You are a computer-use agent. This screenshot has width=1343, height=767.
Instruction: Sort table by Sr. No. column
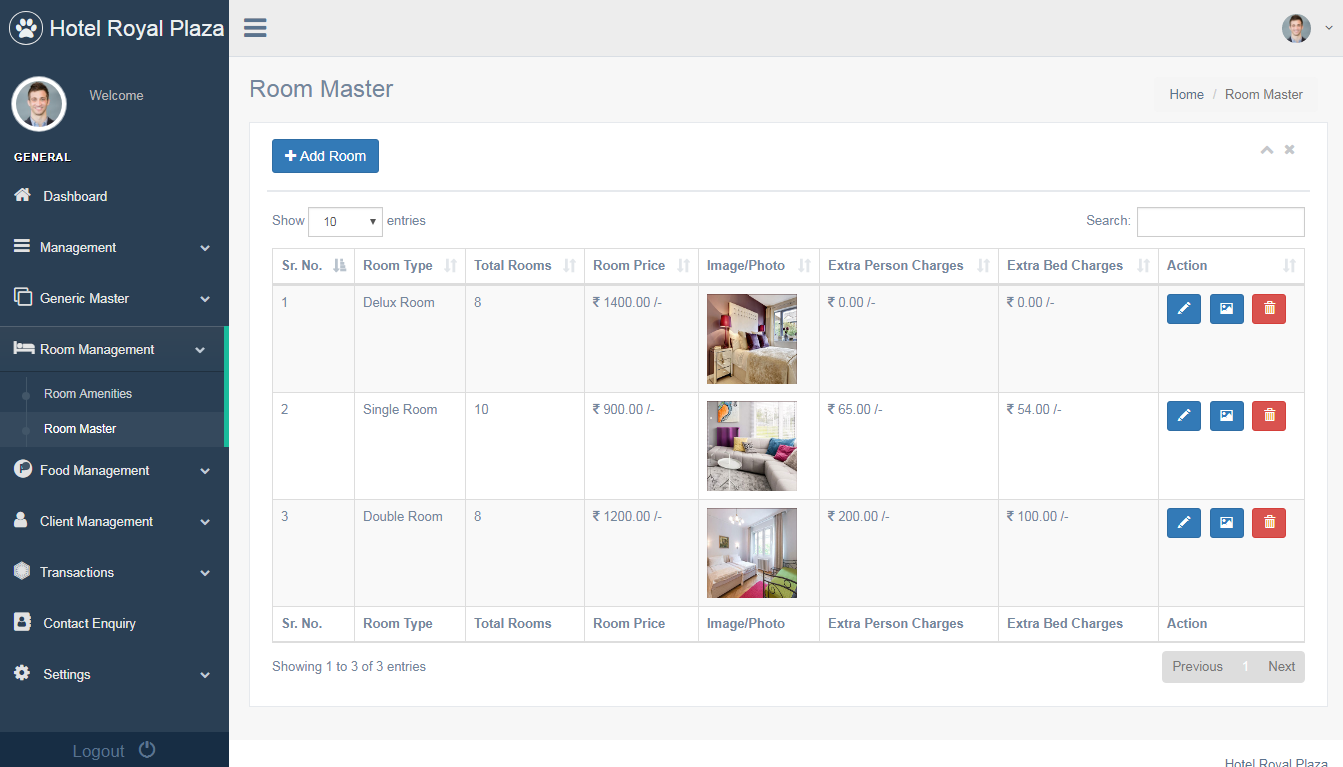314,266
